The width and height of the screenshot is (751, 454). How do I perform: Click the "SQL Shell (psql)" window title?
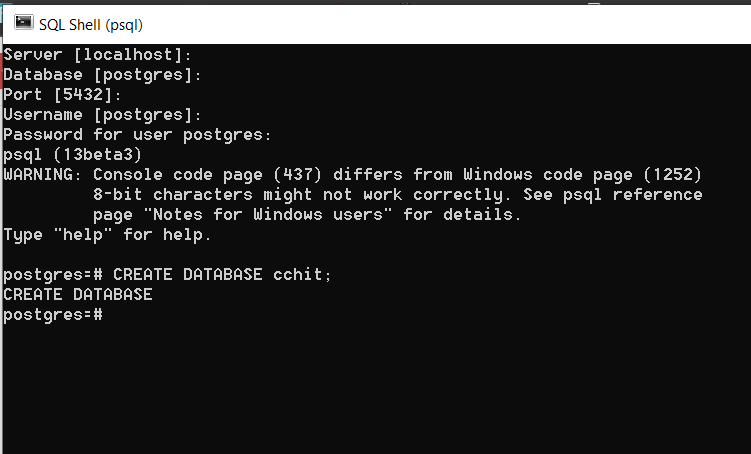click(x=91, y=25)
